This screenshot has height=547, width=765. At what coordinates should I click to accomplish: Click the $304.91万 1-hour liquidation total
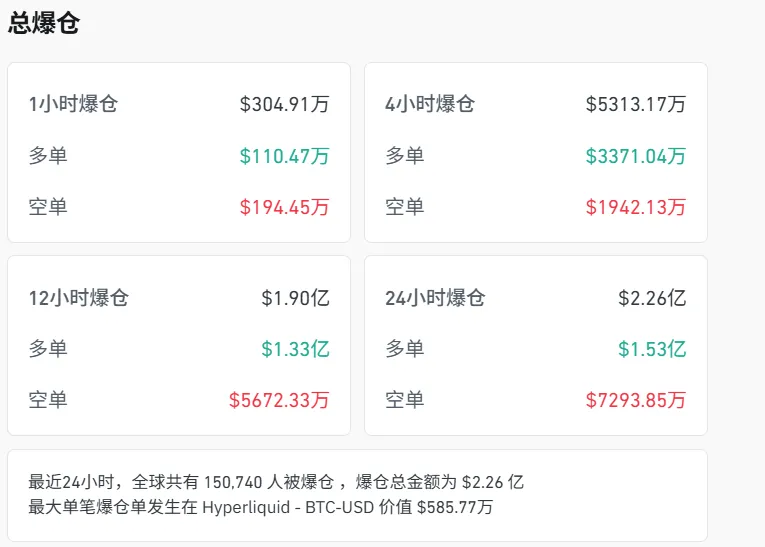point(284,104)
